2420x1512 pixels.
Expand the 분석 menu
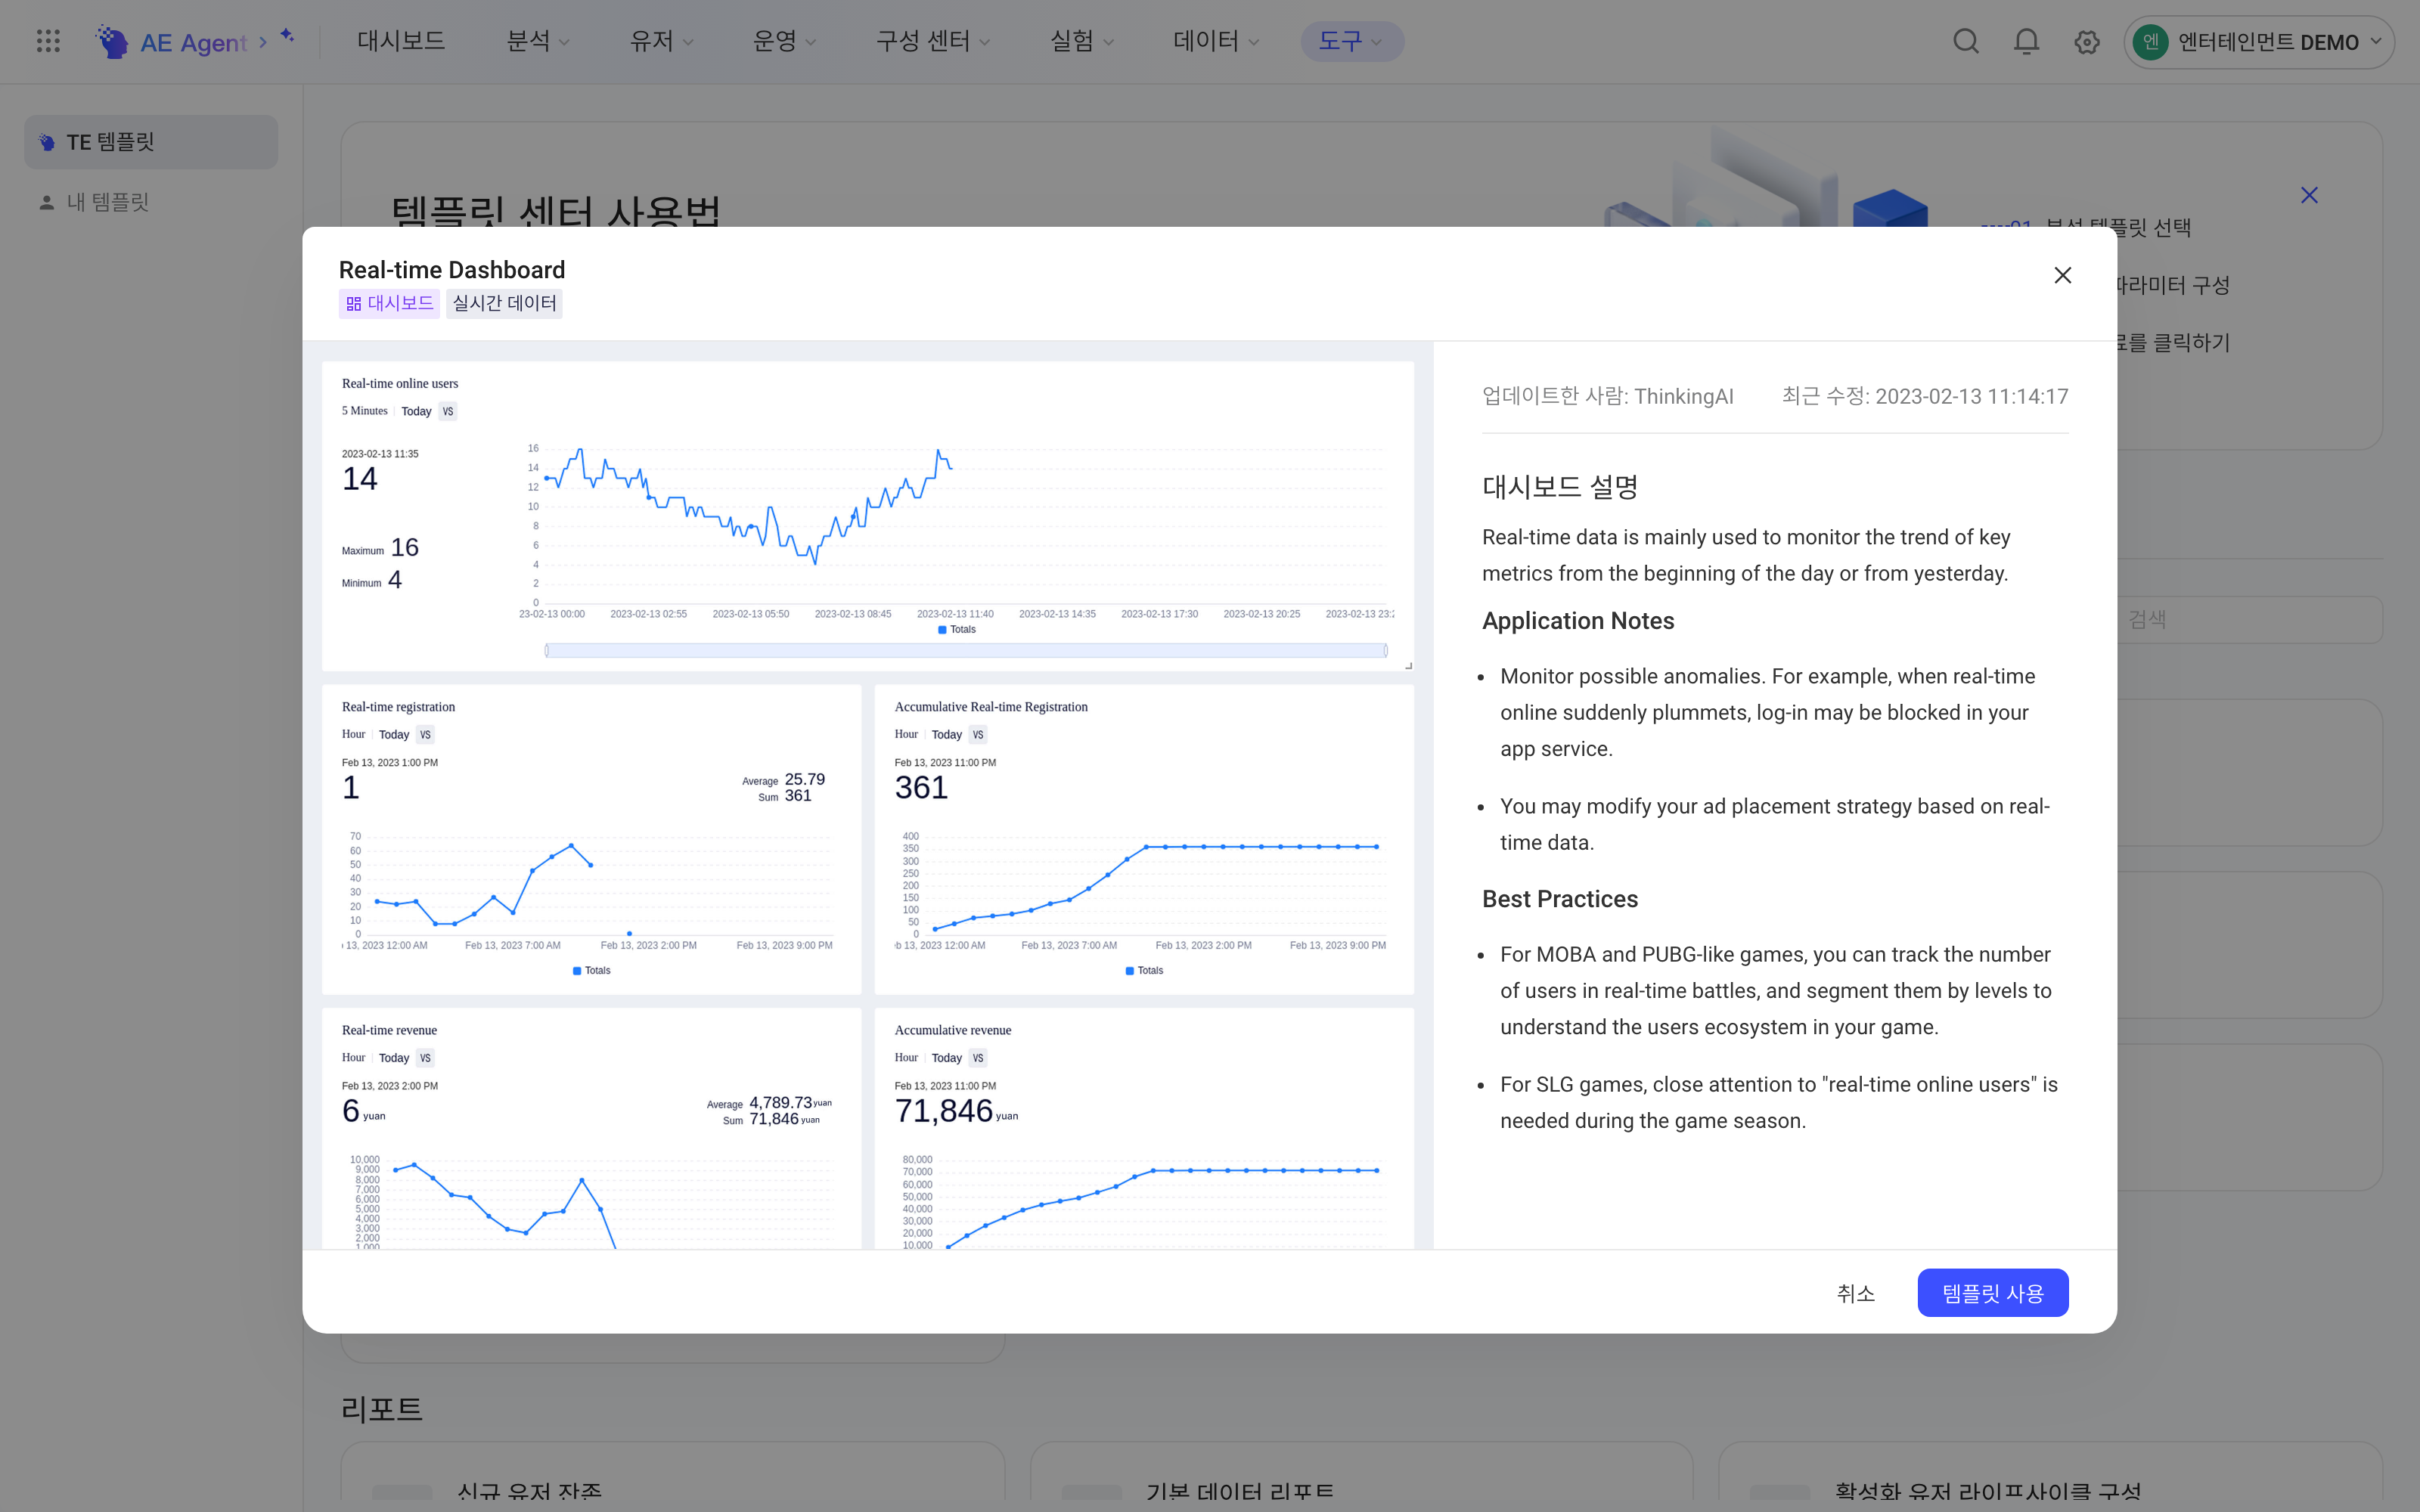point(538,41)
